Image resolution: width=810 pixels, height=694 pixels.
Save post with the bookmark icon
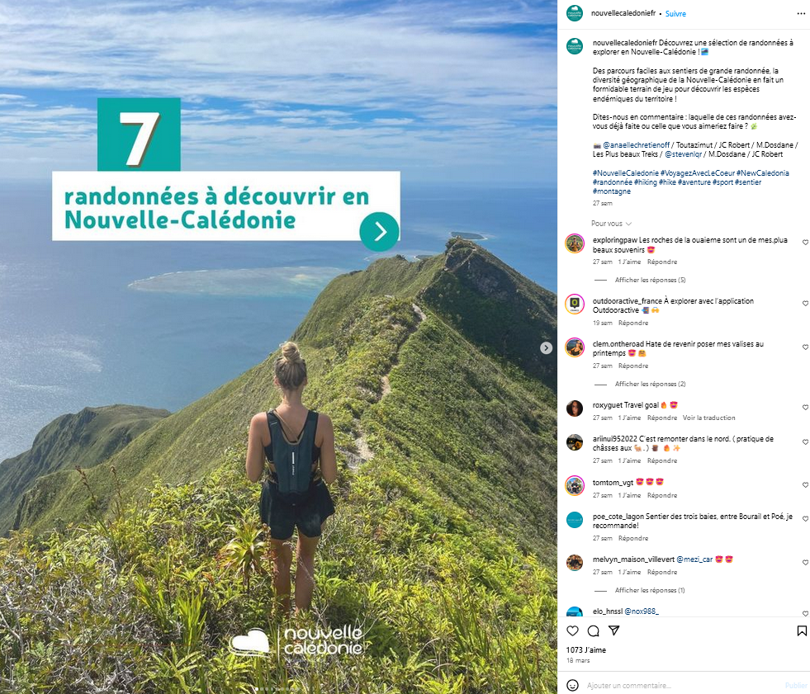802,630
